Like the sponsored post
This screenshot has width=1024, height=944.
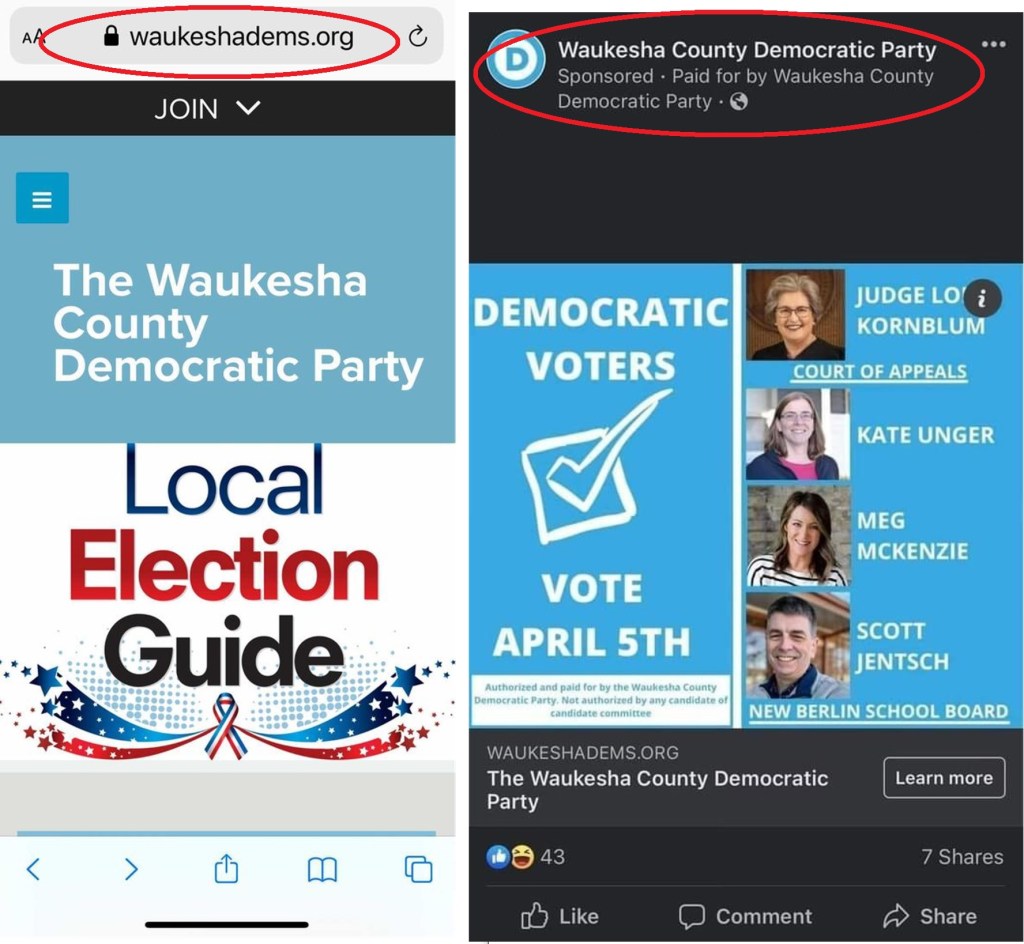(560, 916)
